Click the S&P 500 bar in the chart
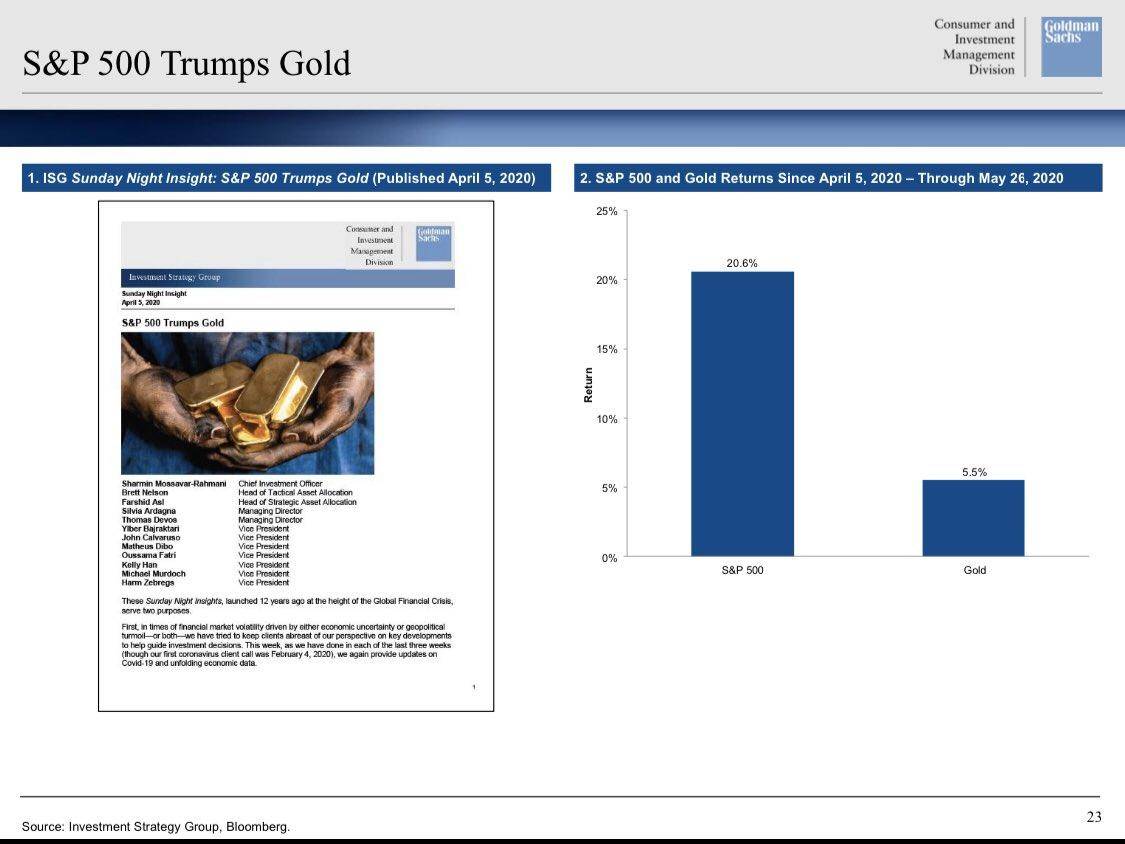 coord(743,414)
